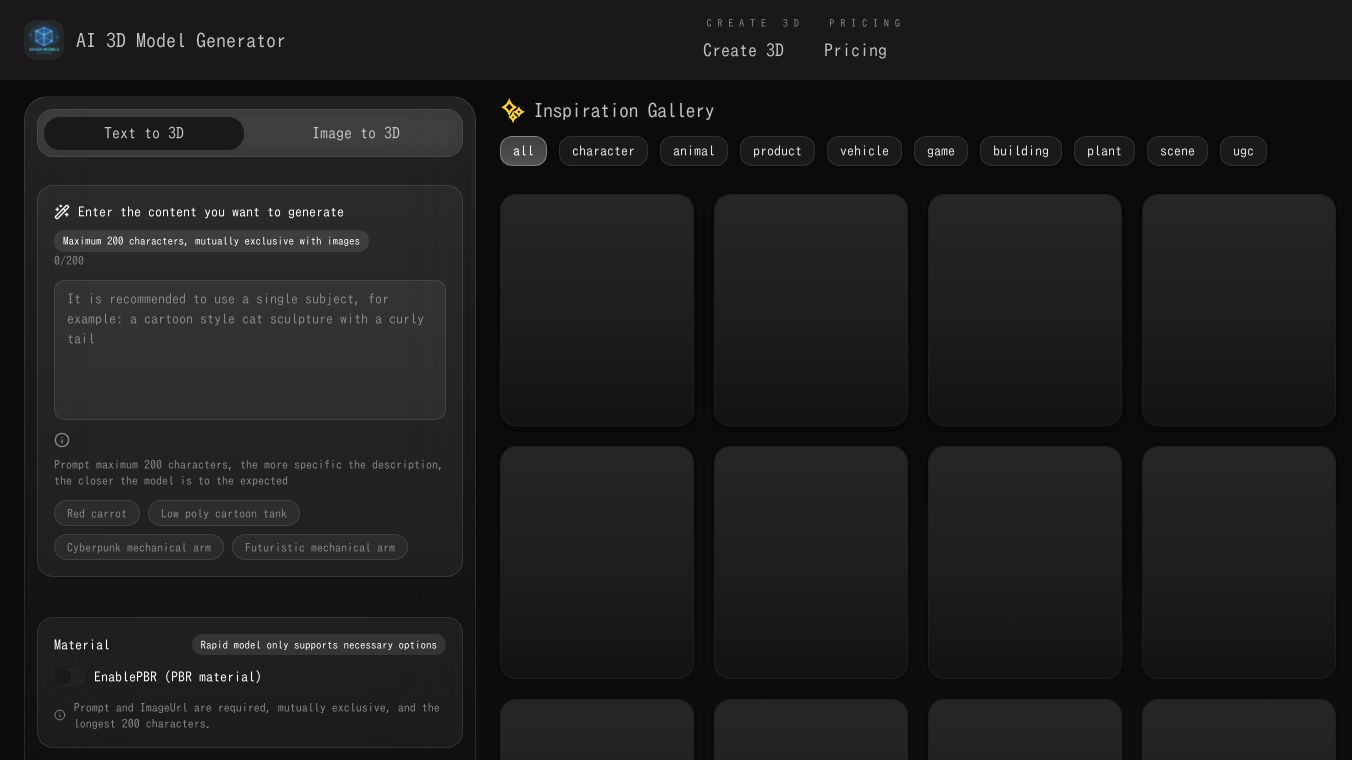Choose the Cyberpunk mechanical arm suggestion

139,547
